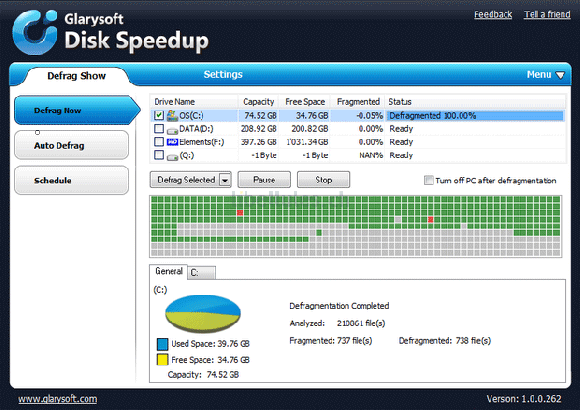Click the Defragmentation Completed text

(339, 306)
